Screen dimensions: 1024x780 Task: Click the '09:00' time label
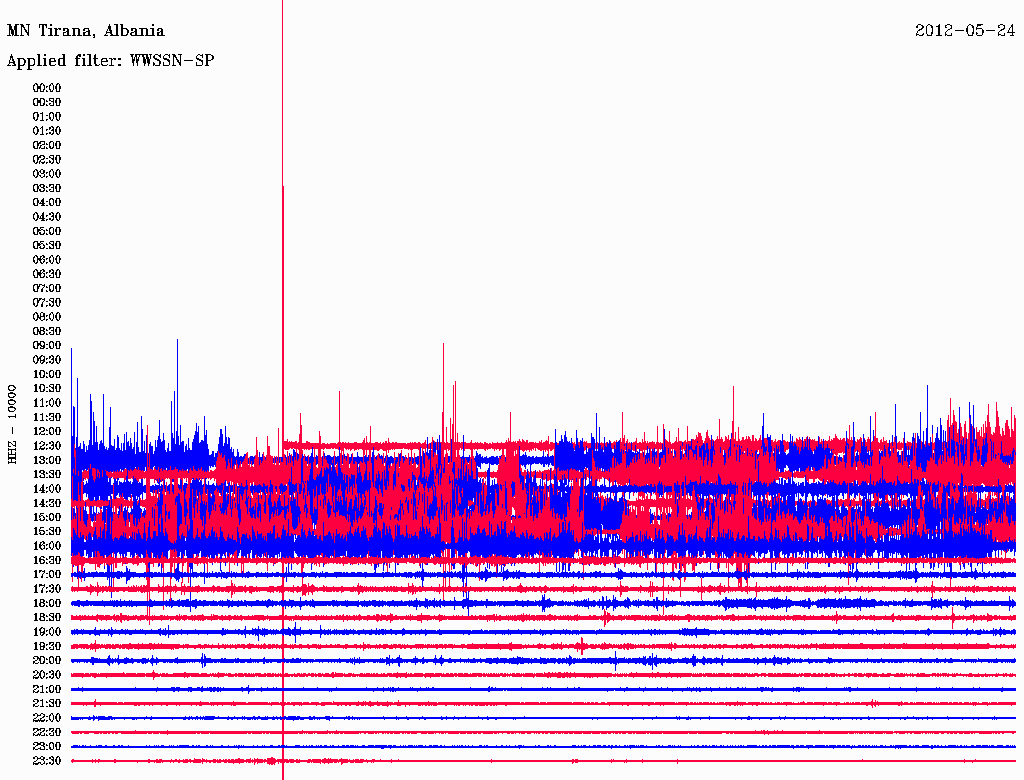point(47,346)
